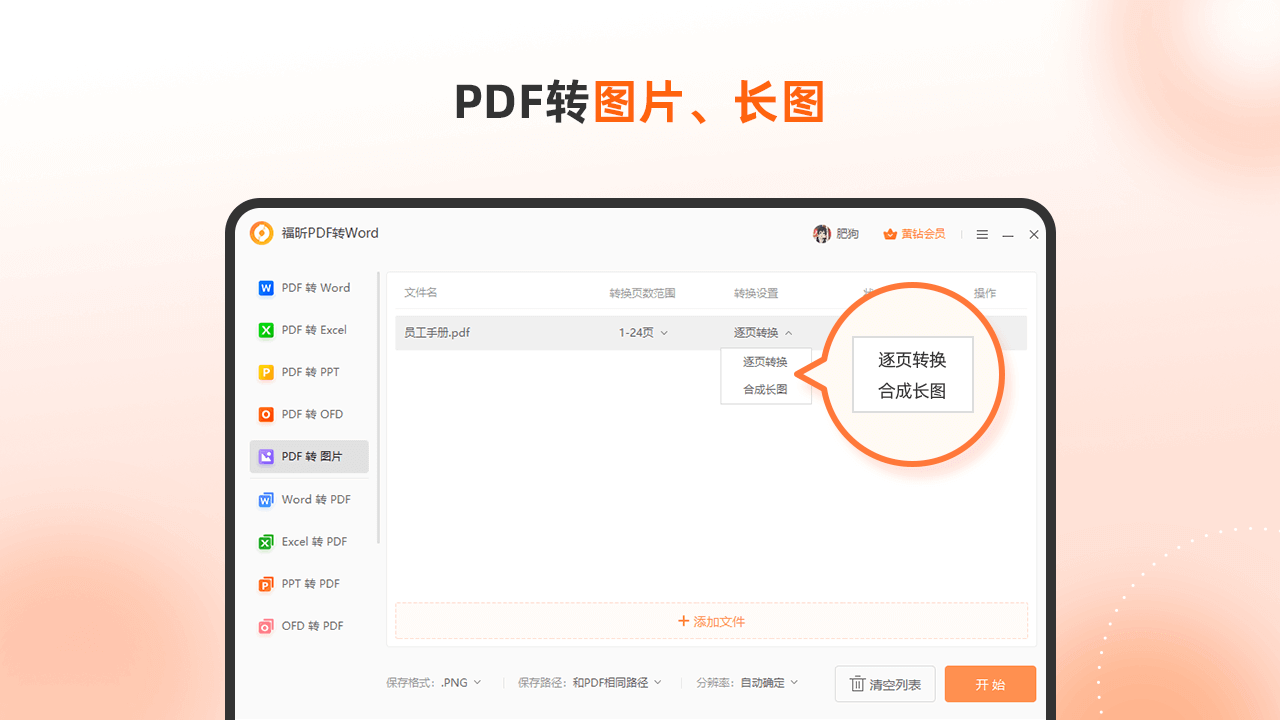Viewport: 1280px width, 720px height.
Task: Click the Excel 转 PDF icon
Action: [266, 542]
